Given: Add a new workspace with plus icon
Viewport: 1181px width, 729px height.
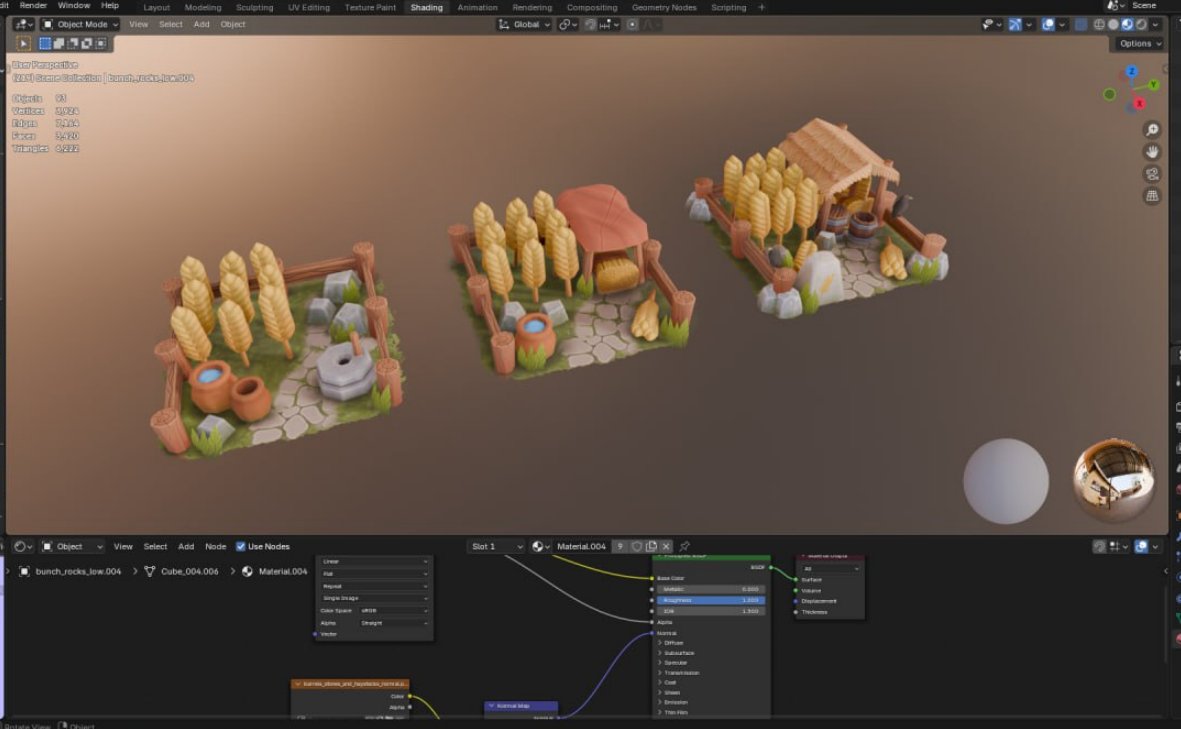Looking at the screenshot, I should [x=761, y=8].
